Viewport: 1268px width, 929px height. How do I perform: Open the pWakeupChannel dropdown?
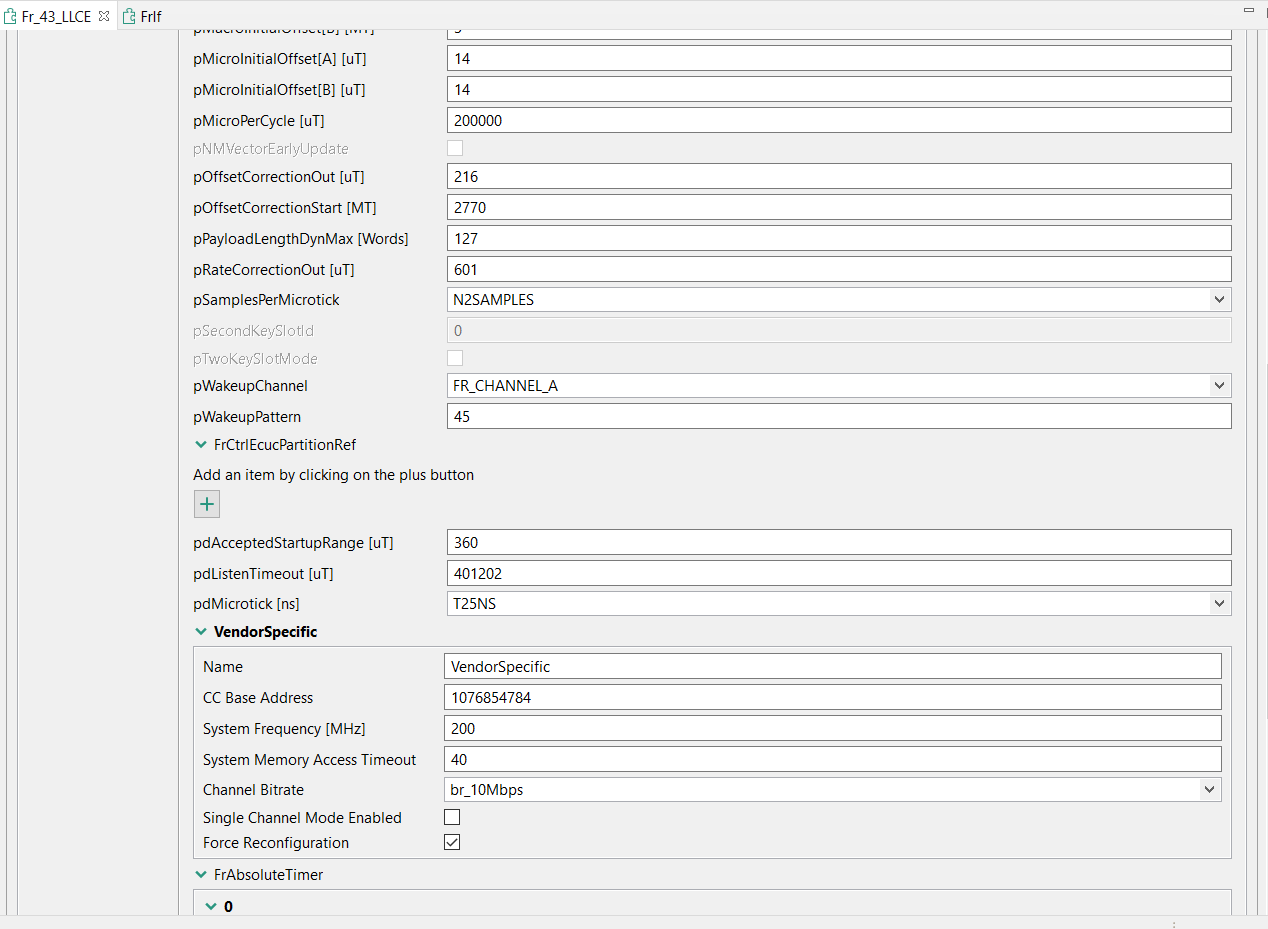tap(1218, 385)
